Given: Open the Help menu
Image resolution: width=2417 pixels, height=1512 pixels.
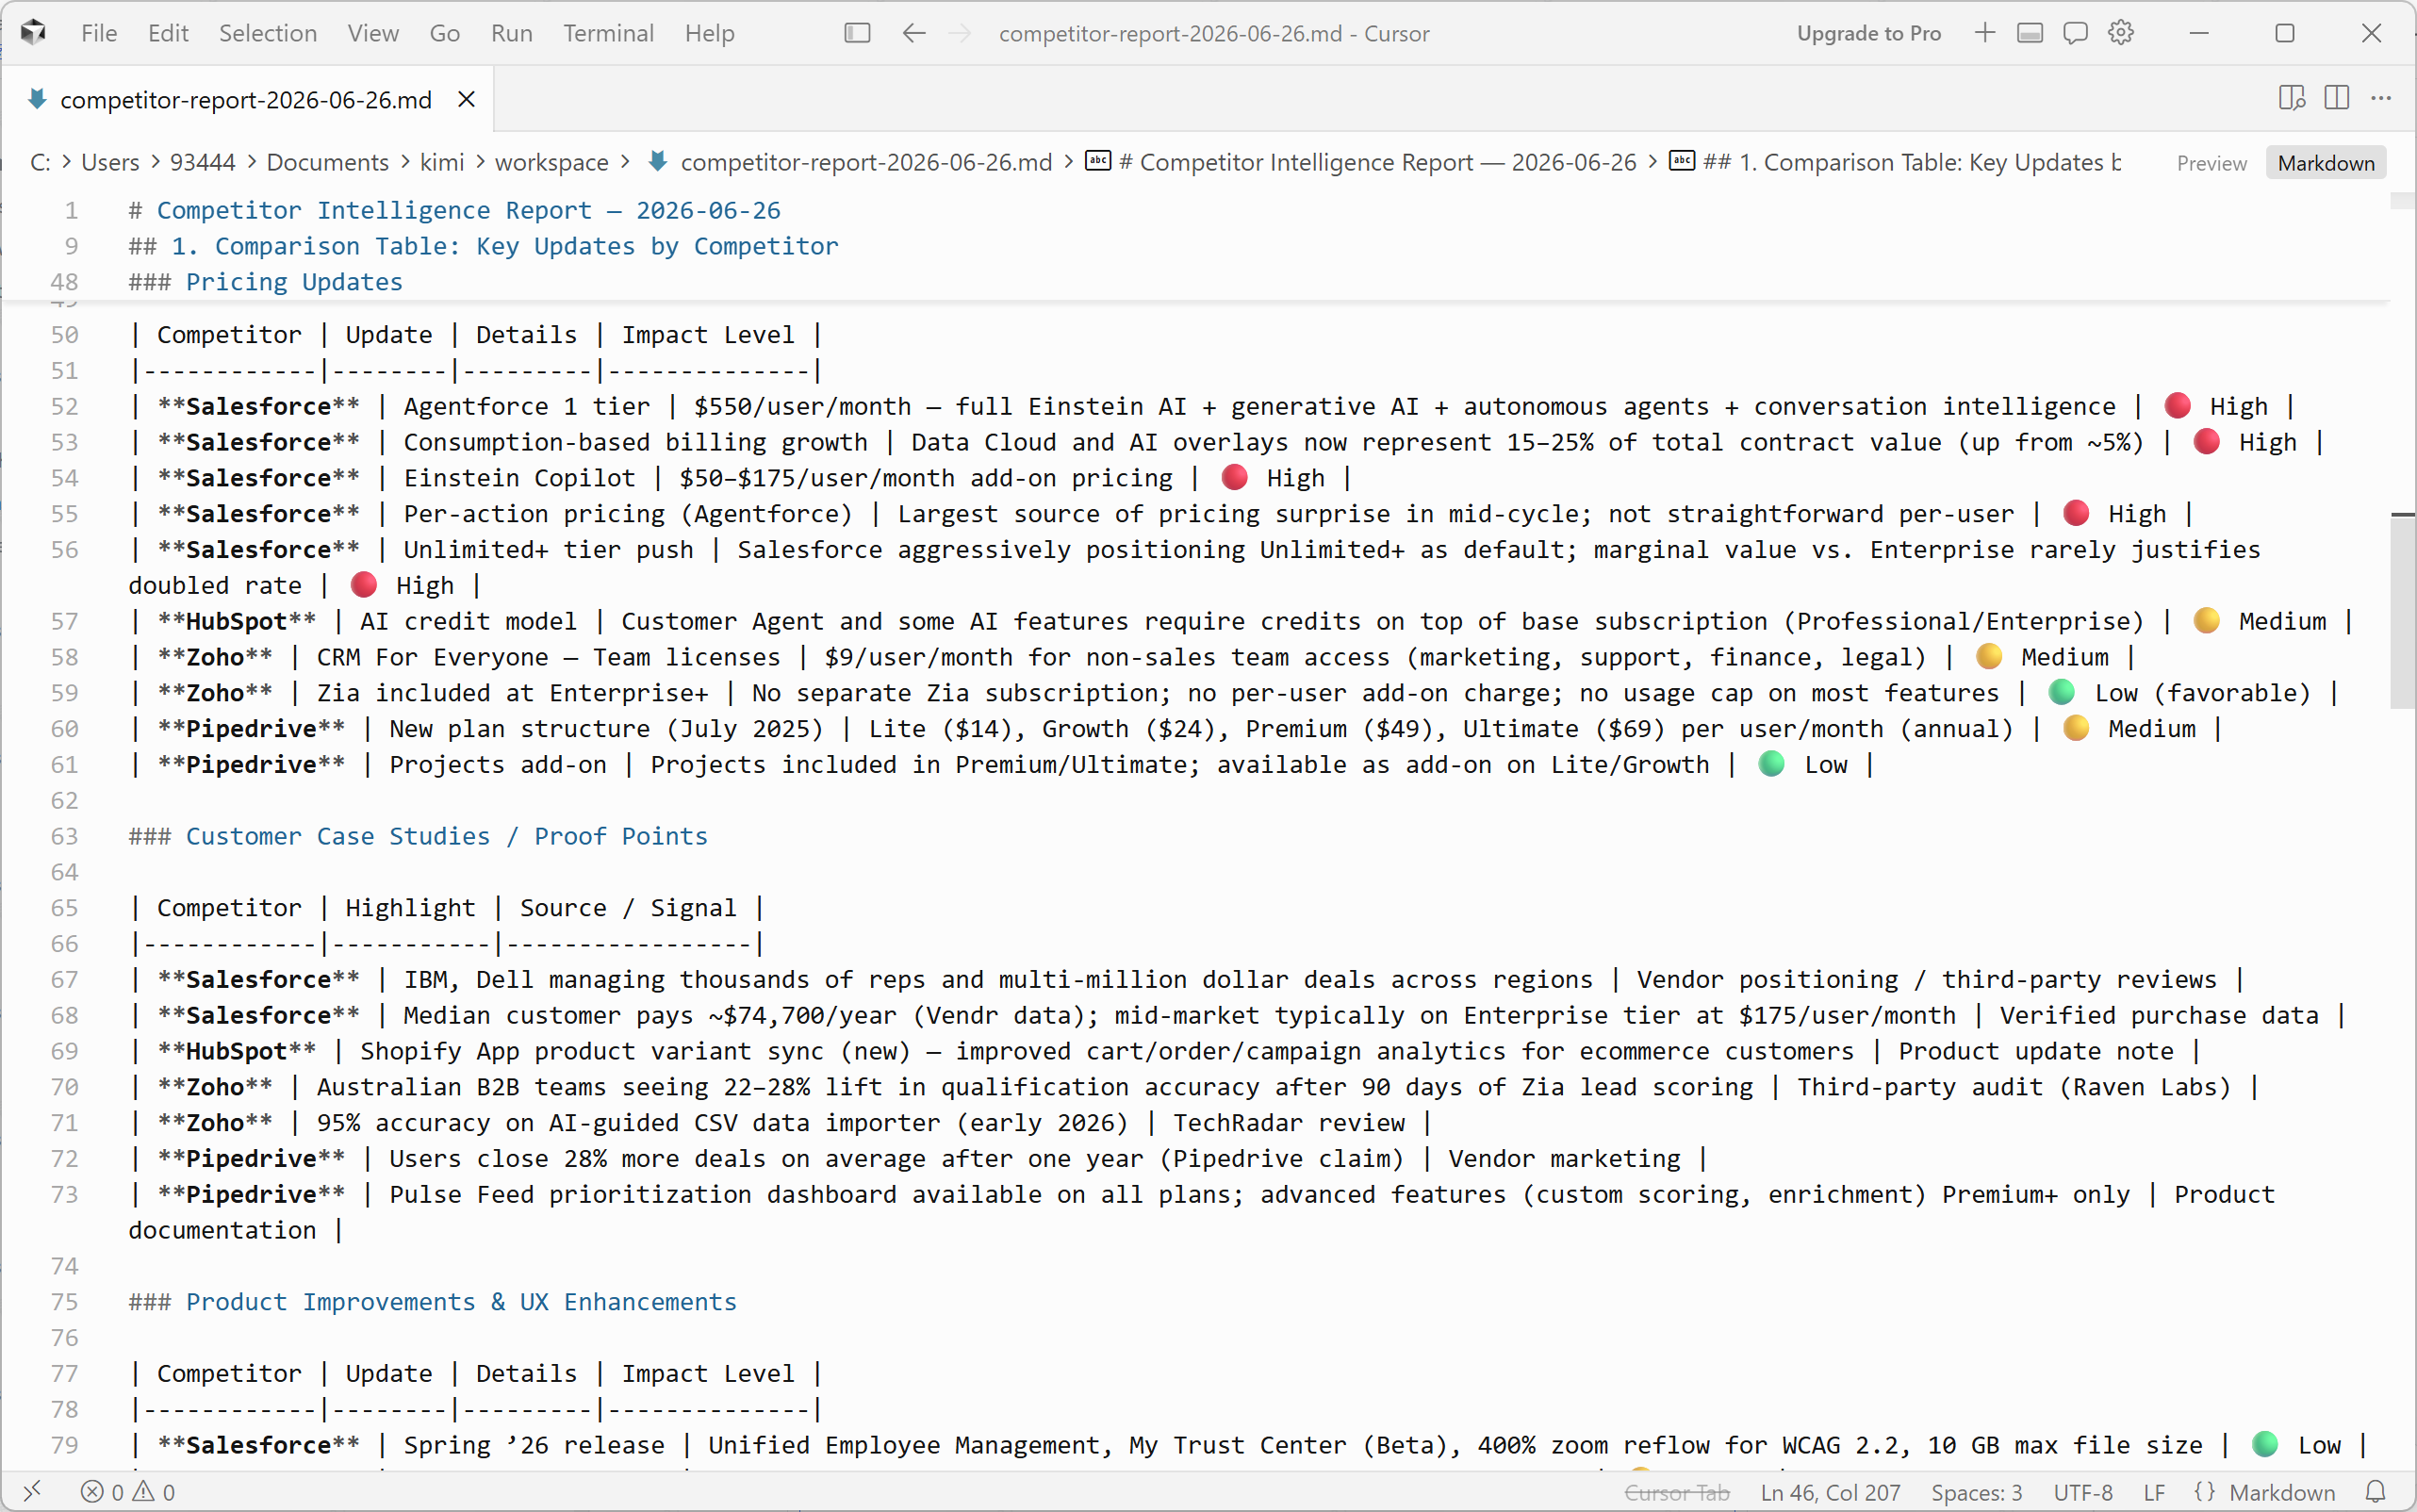Looking at the screenshot, I should coord(710,33).
